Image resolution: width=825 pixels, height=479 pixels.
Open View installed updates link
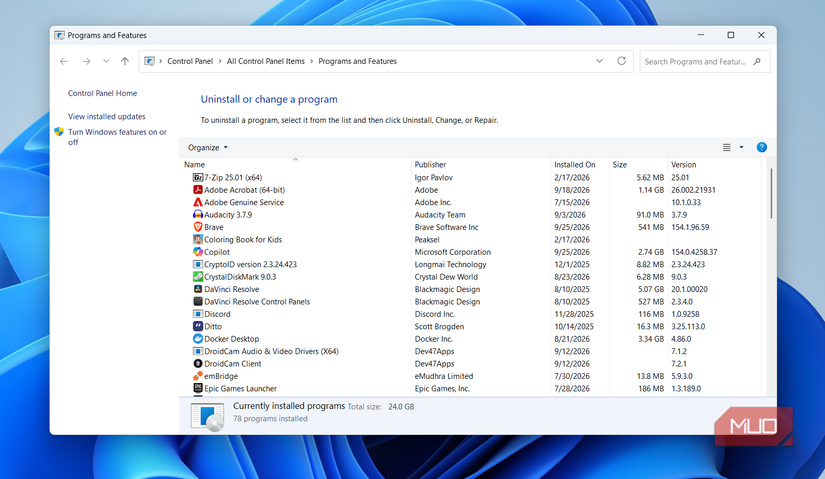click(107, 116)
